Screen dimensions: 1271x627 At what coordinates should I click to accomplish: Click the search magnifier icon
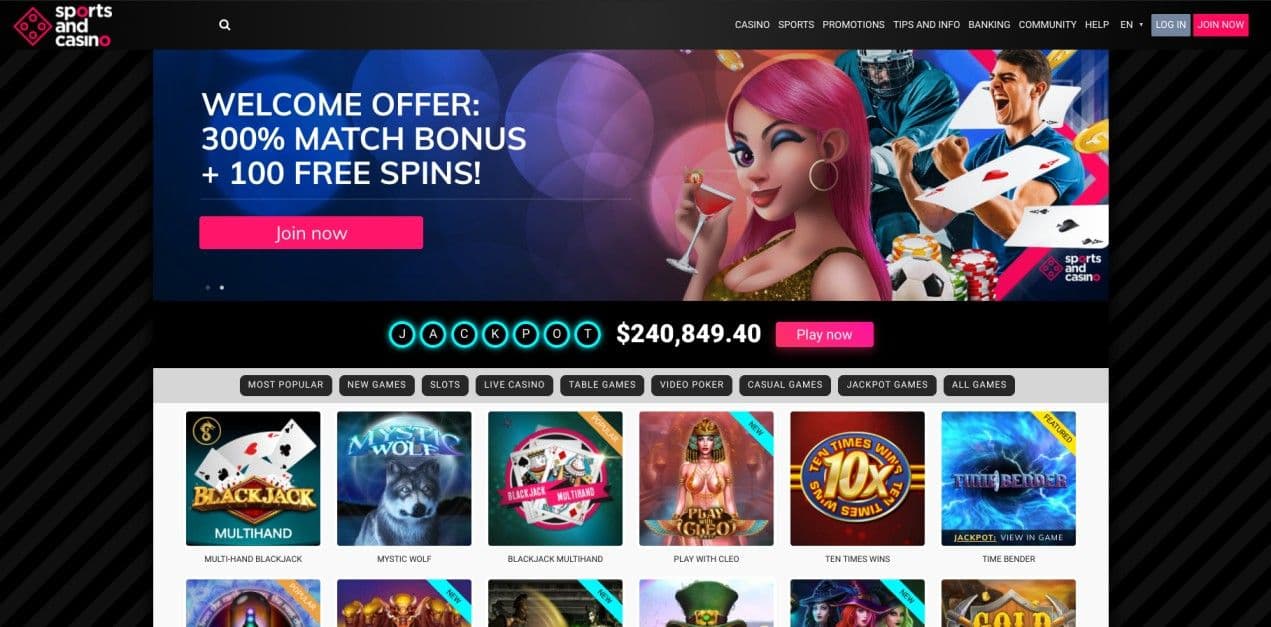point(225,25)
